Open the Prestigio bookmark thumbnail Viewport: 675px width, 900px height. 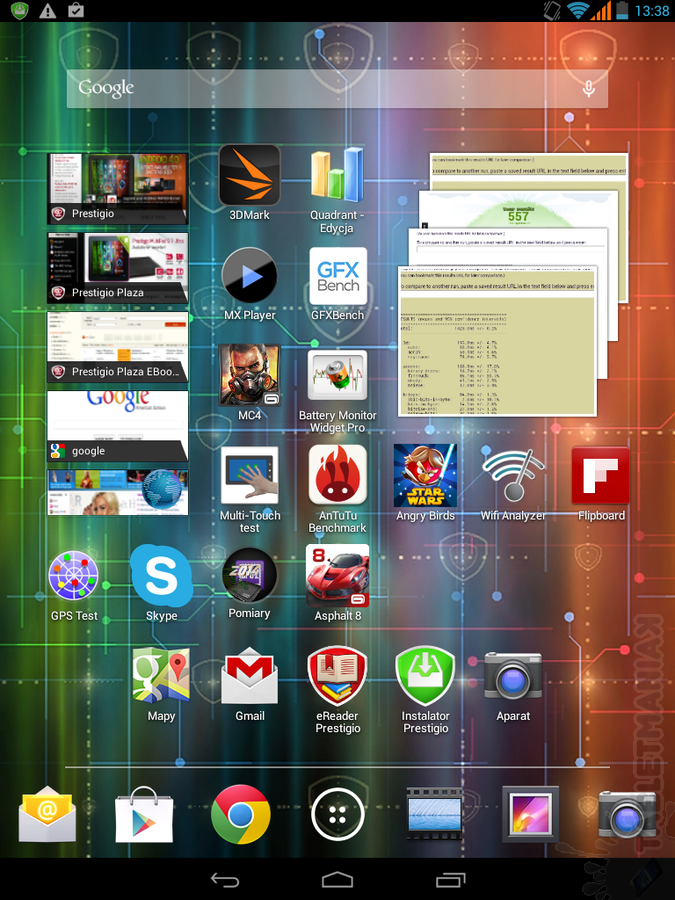click(x=117, y=188)
